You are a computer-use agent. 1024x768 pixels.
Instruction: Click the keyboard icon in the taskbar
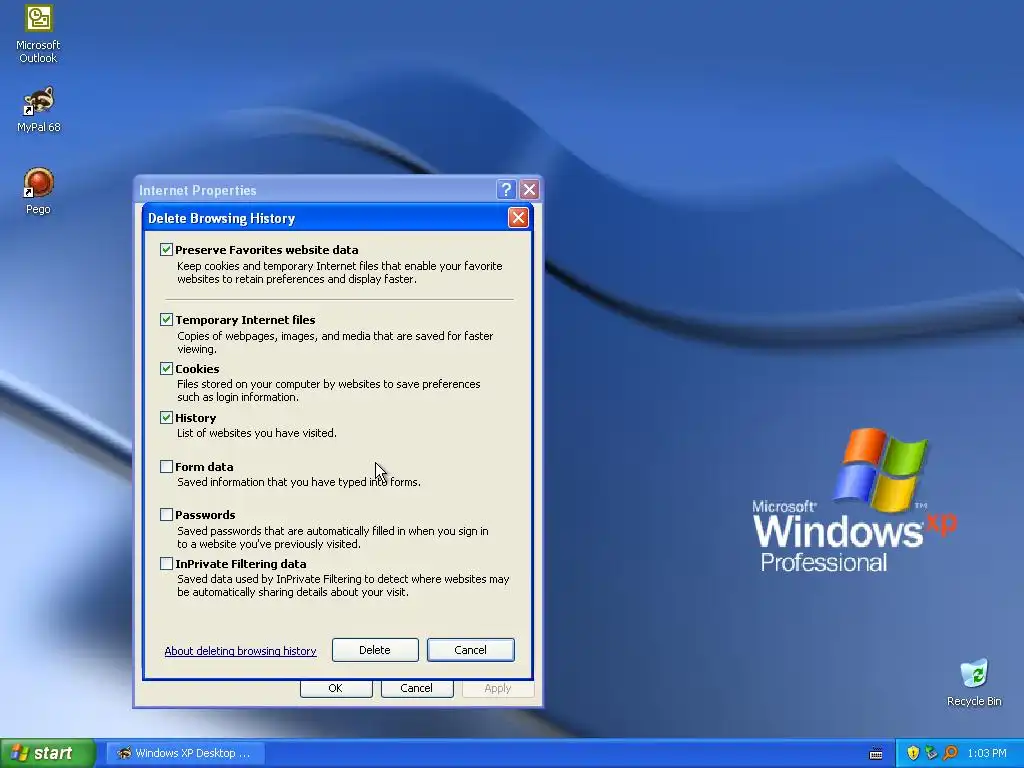click(876, 754)
